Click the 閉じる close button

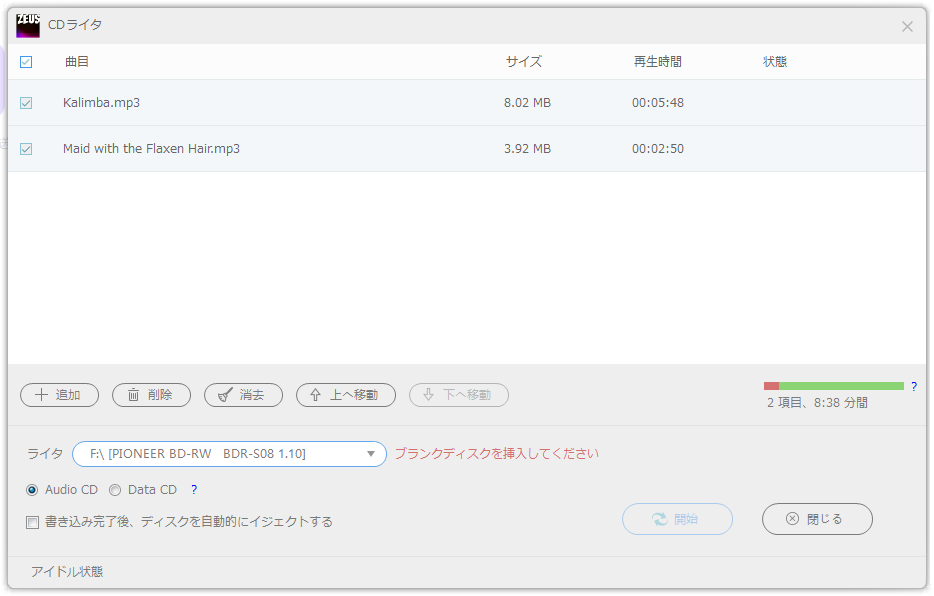pyautogui.click(x=817, y=519)
